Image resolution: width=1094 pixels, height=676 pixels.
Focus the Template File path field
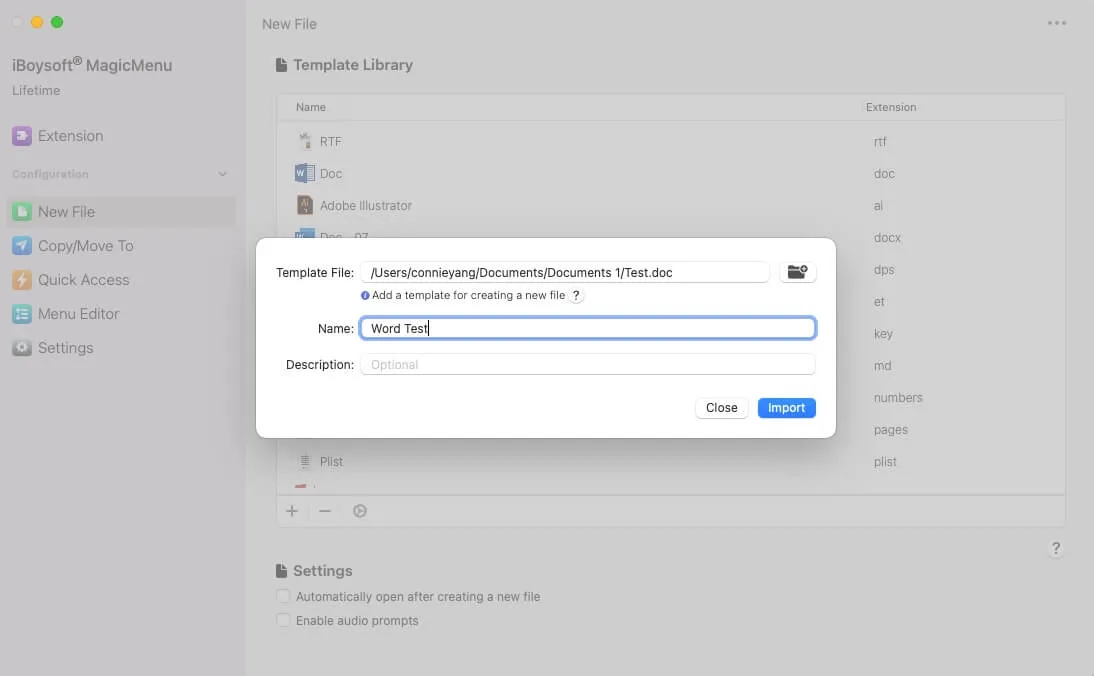tap(564, 273)
